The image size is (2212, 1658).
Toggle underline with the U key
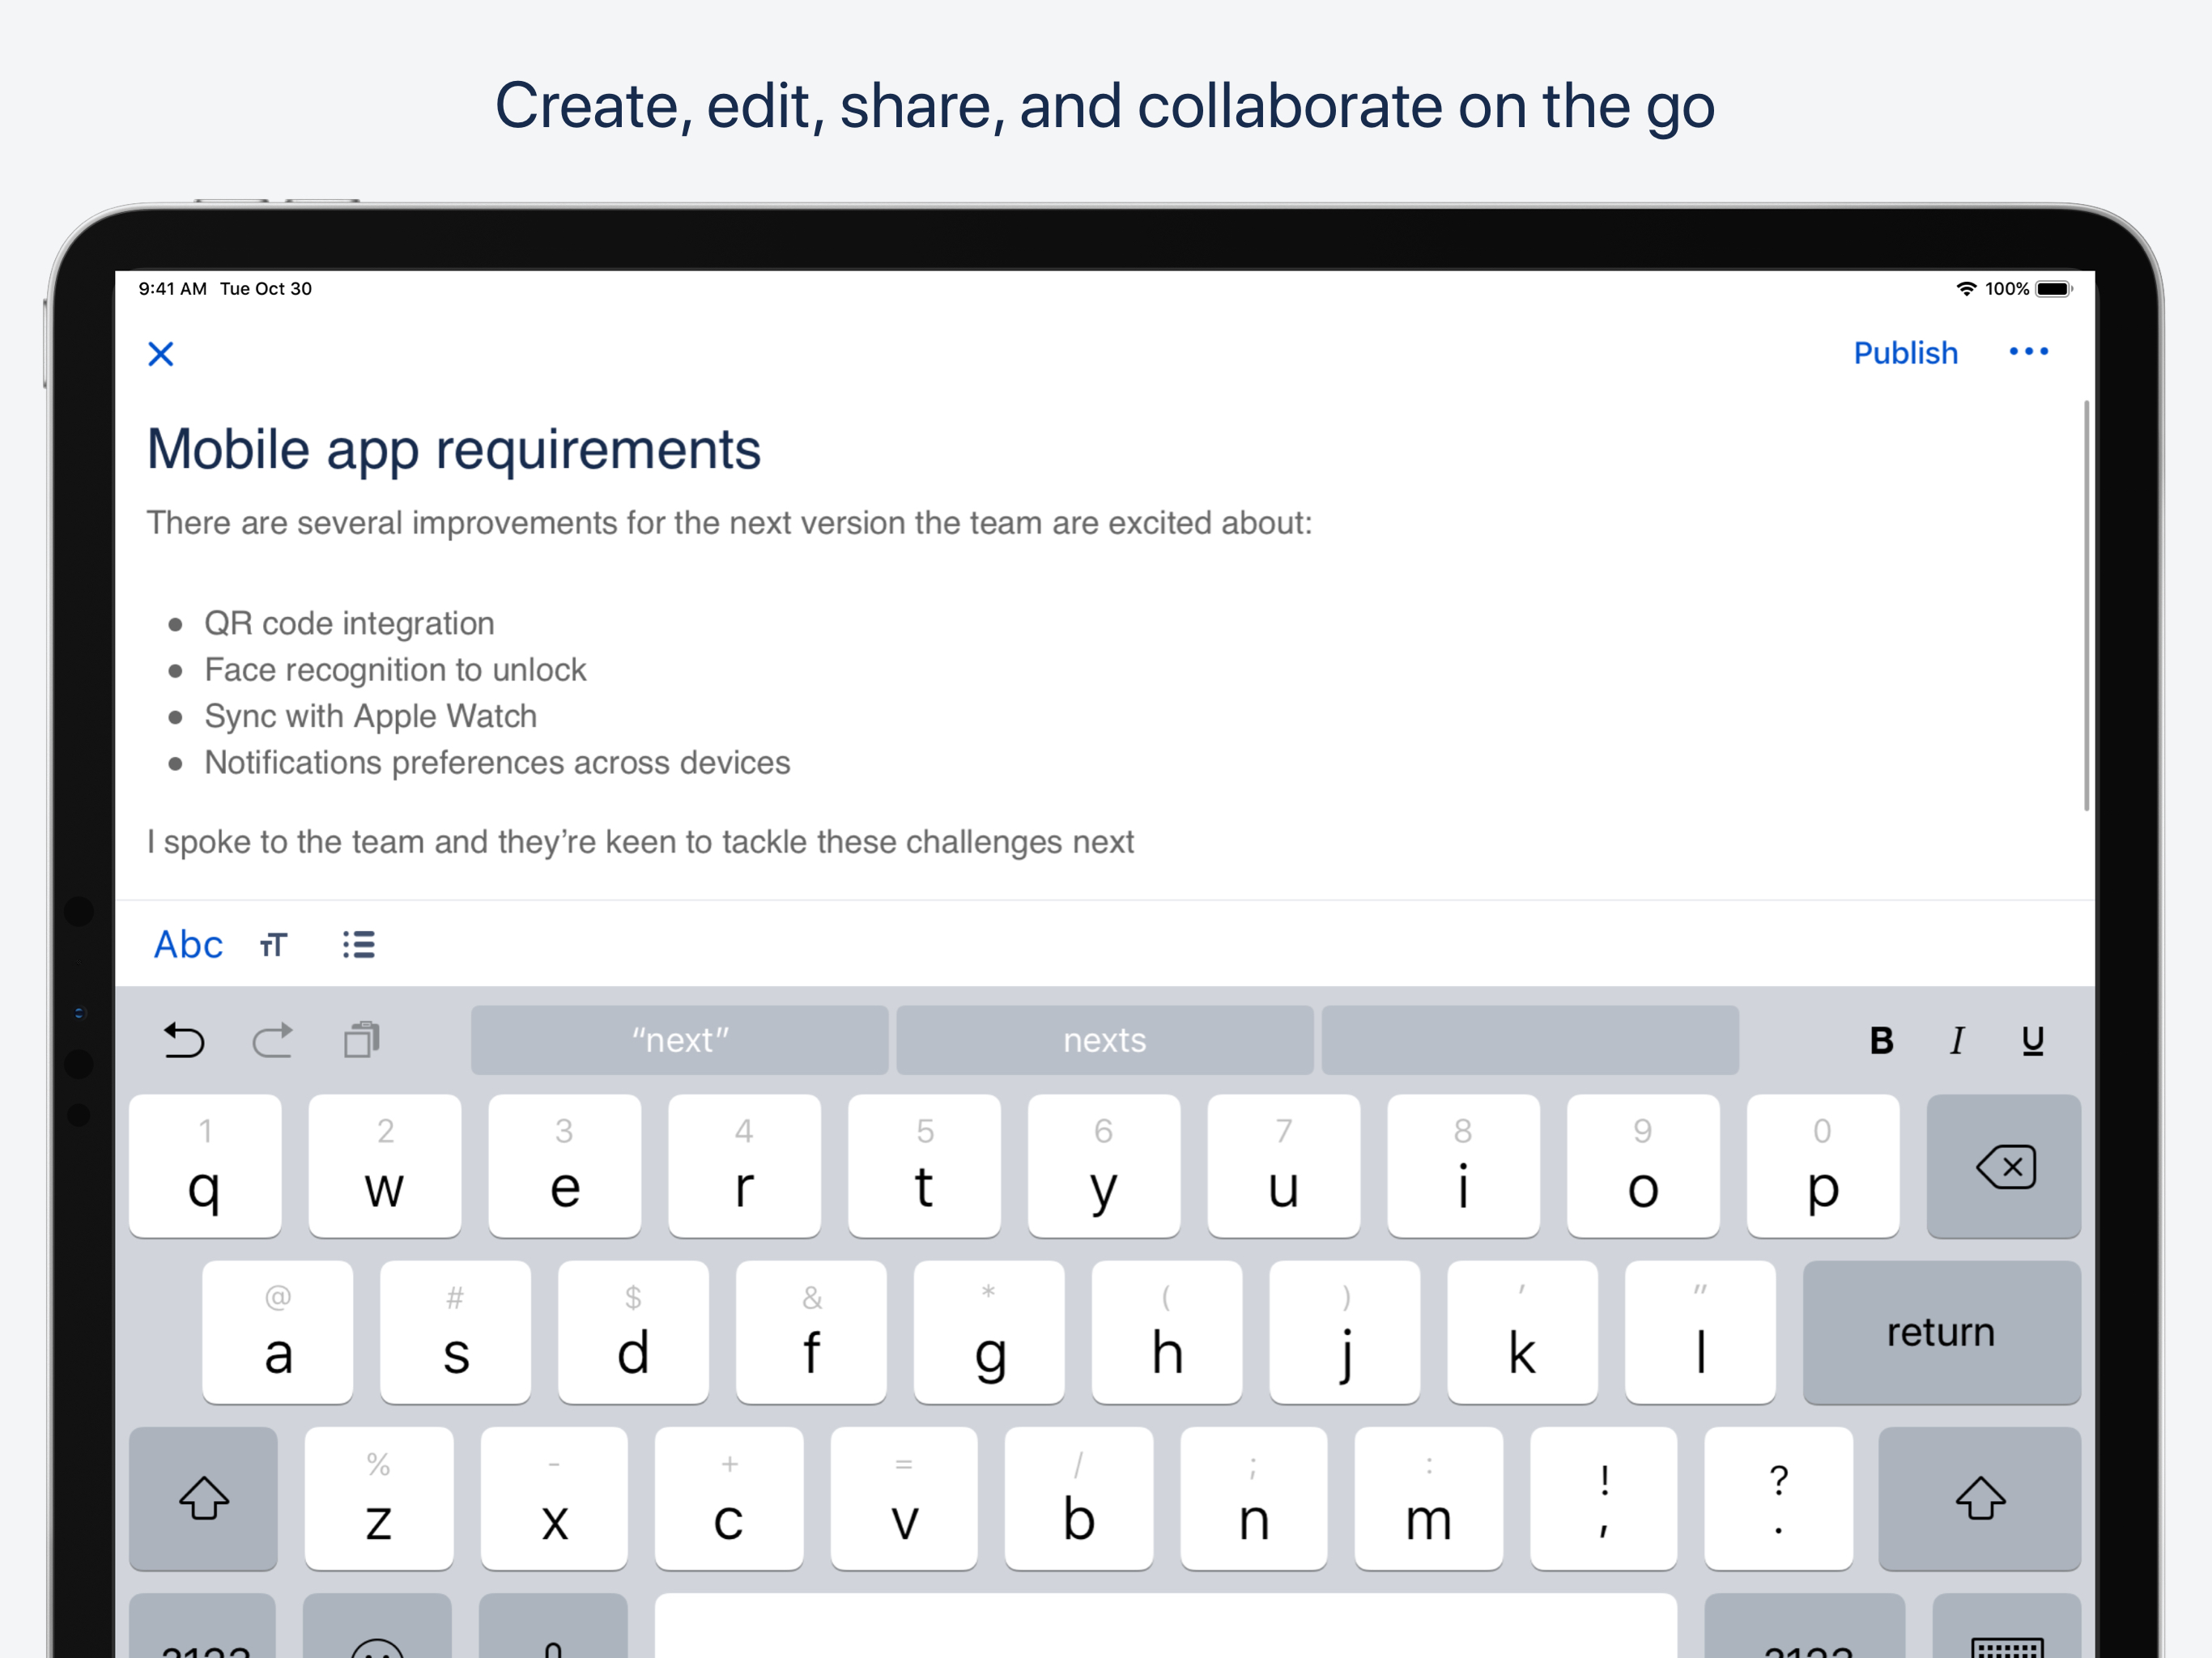coord(2032,1040)
